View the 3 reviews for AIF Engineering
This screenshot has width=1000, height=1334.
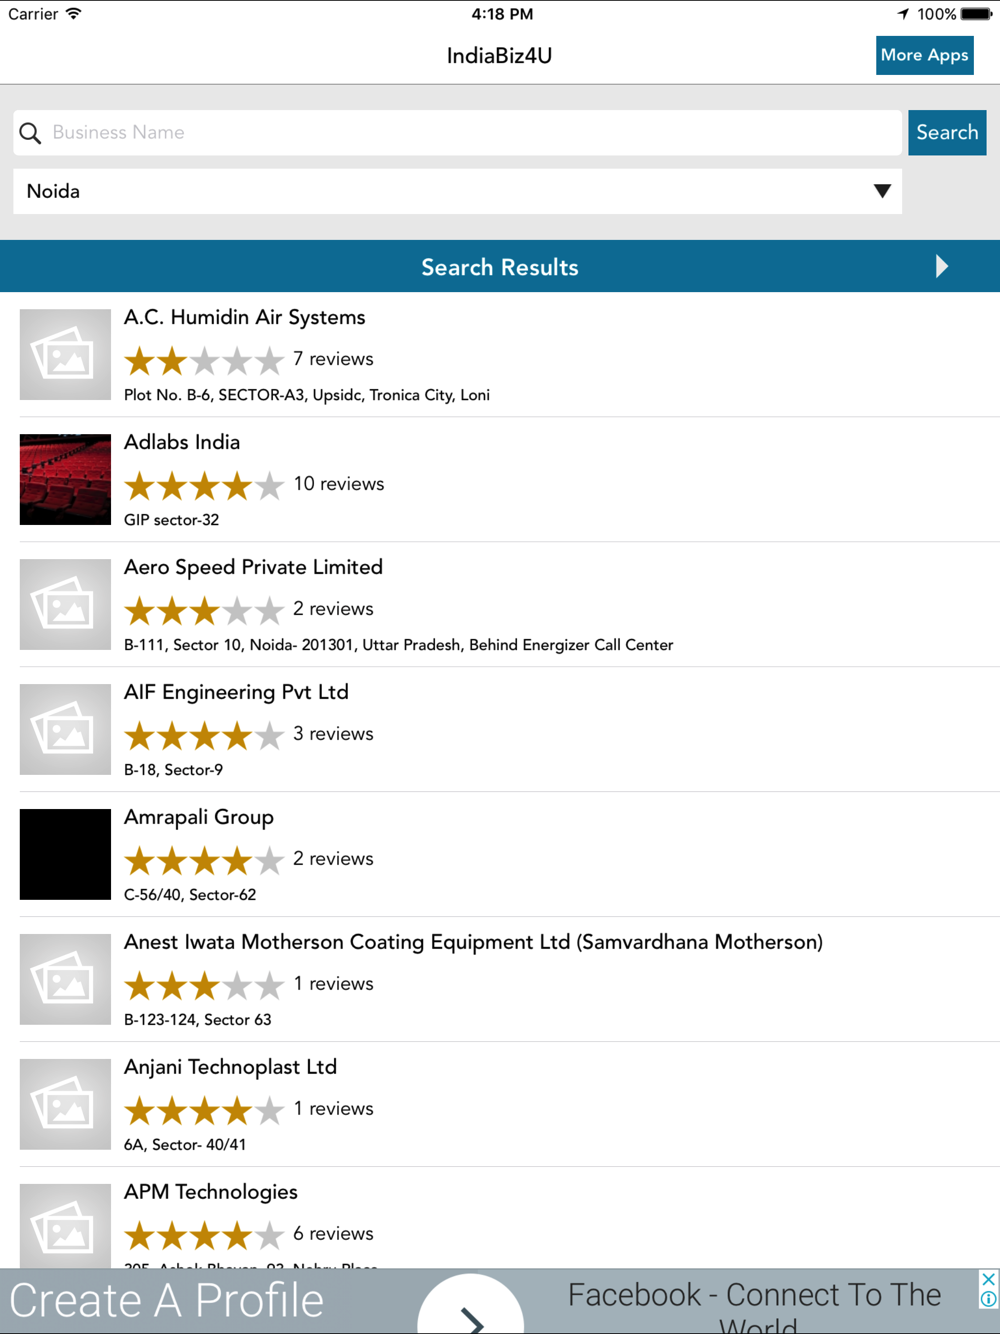[333, 734]
